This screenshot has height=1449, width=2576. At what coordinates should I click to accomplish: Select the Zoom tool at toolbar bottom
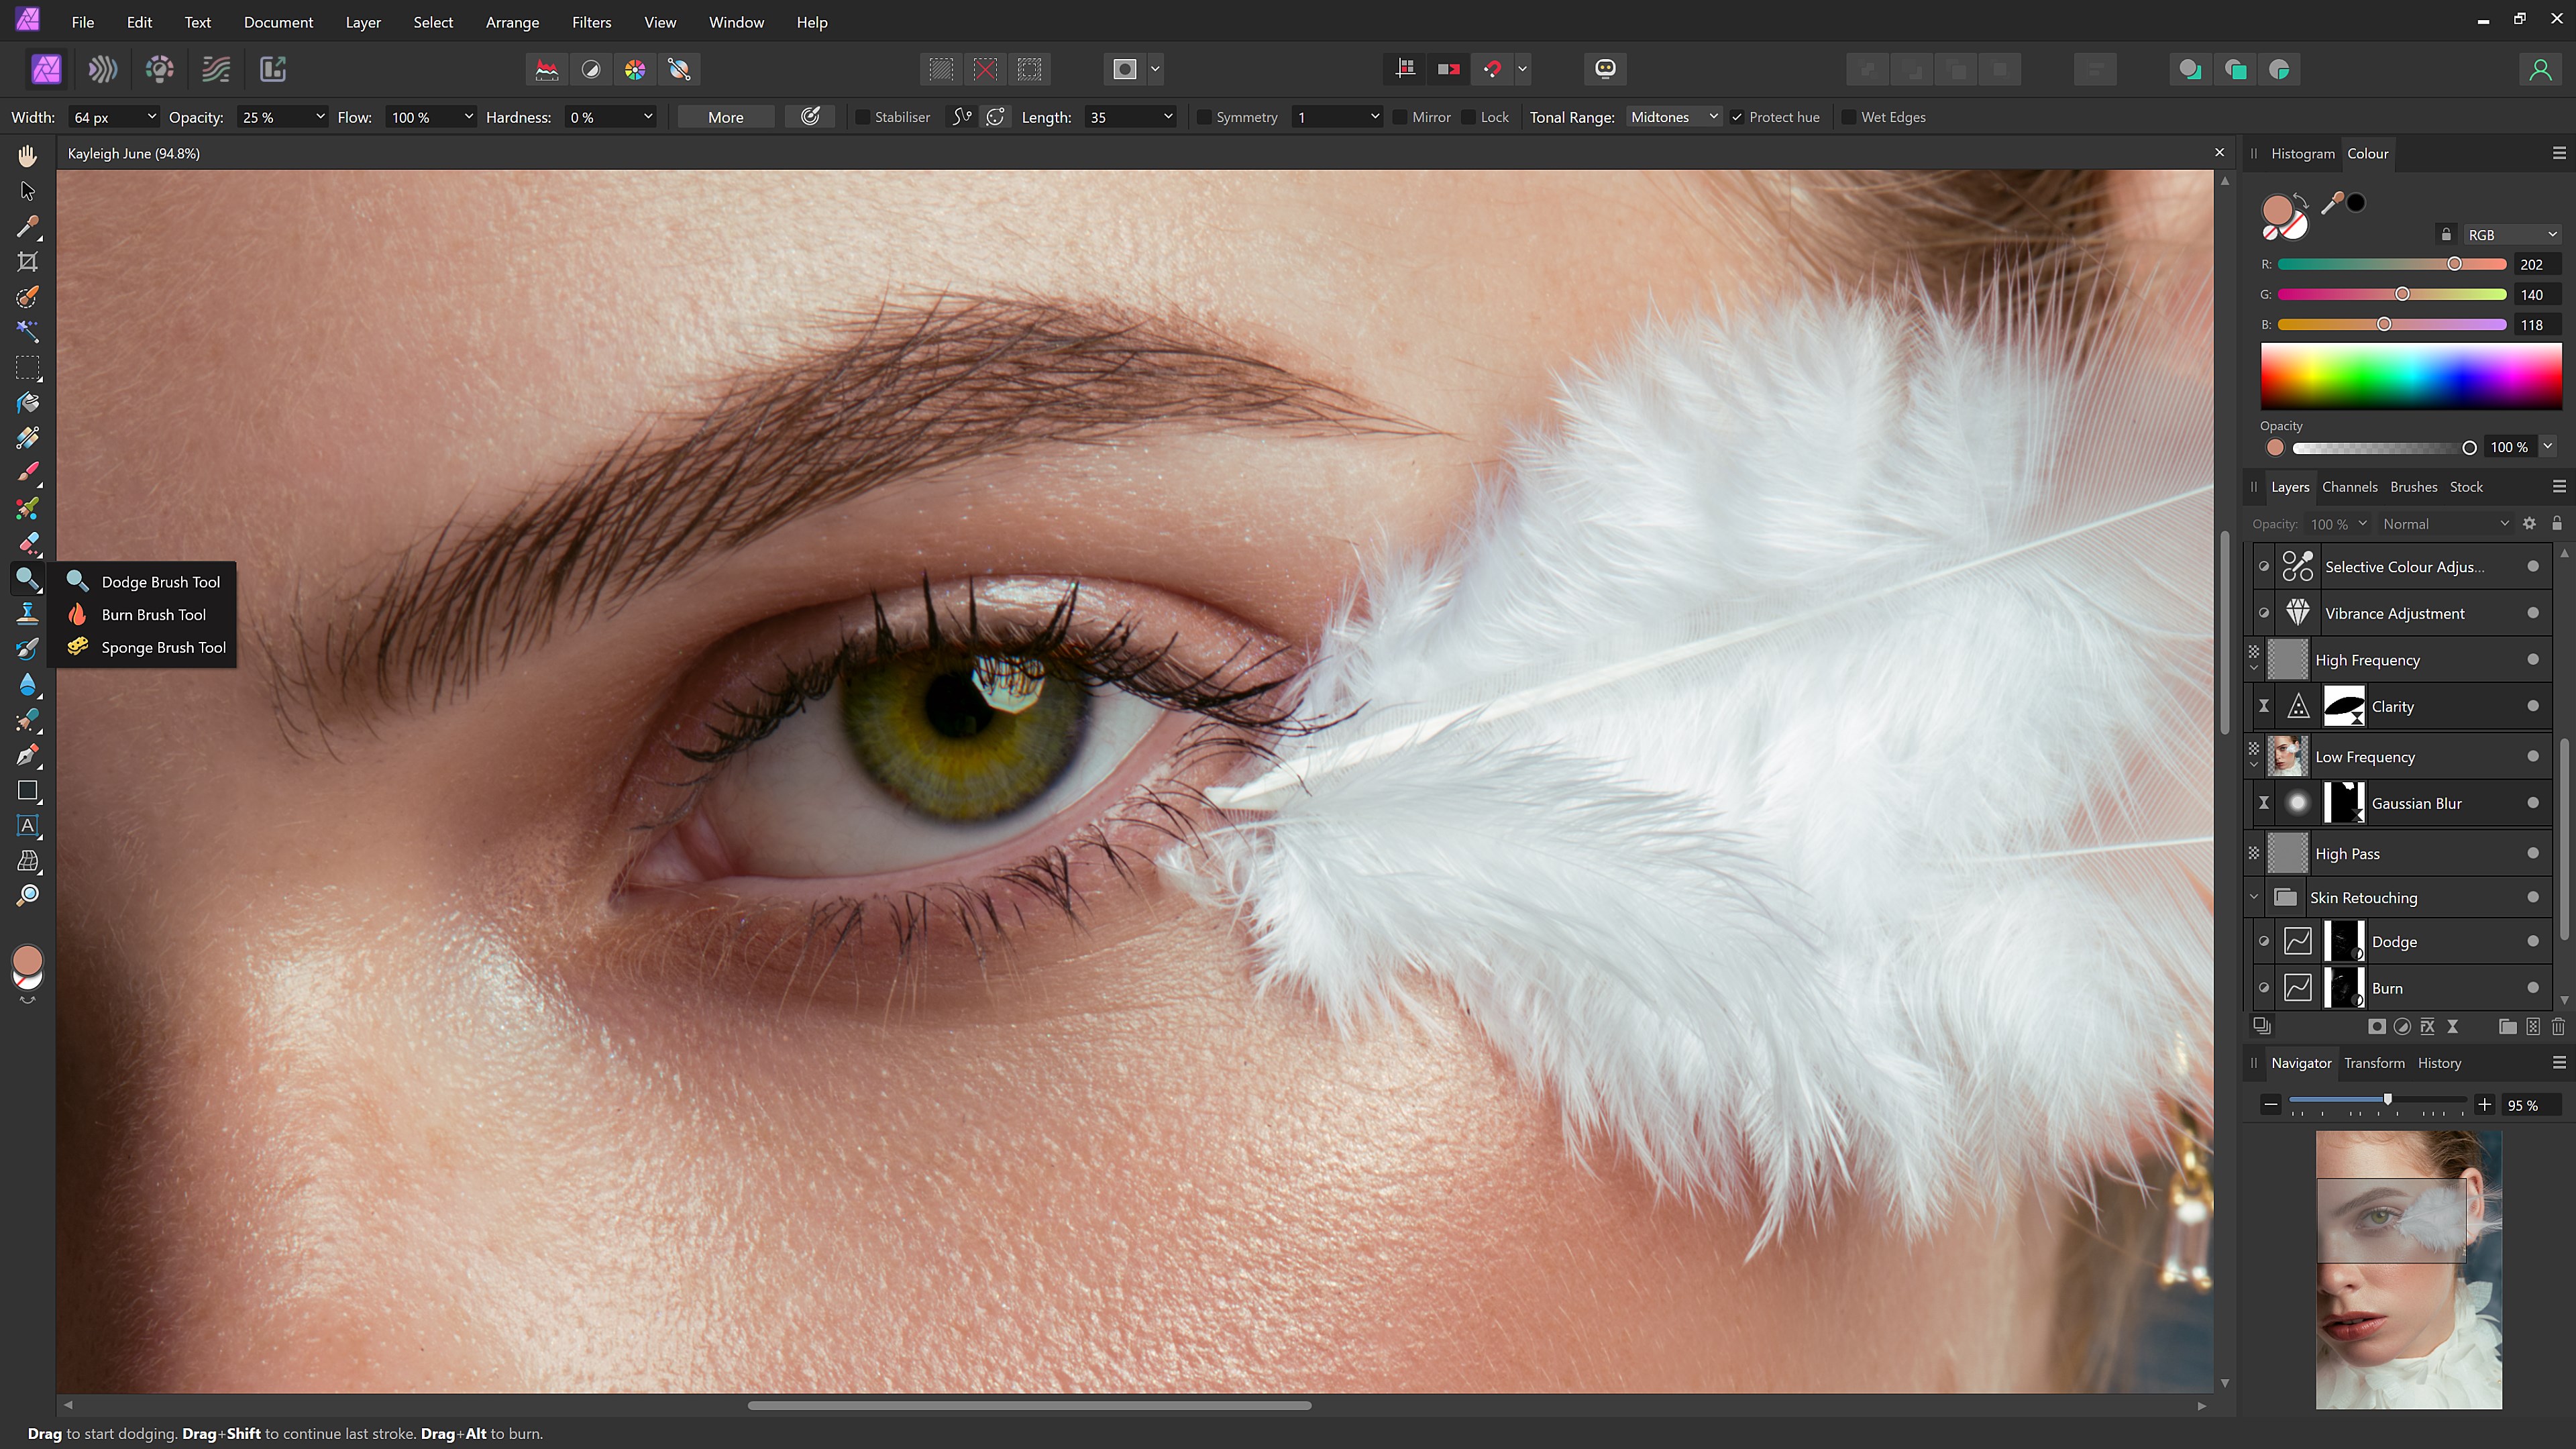27,895
